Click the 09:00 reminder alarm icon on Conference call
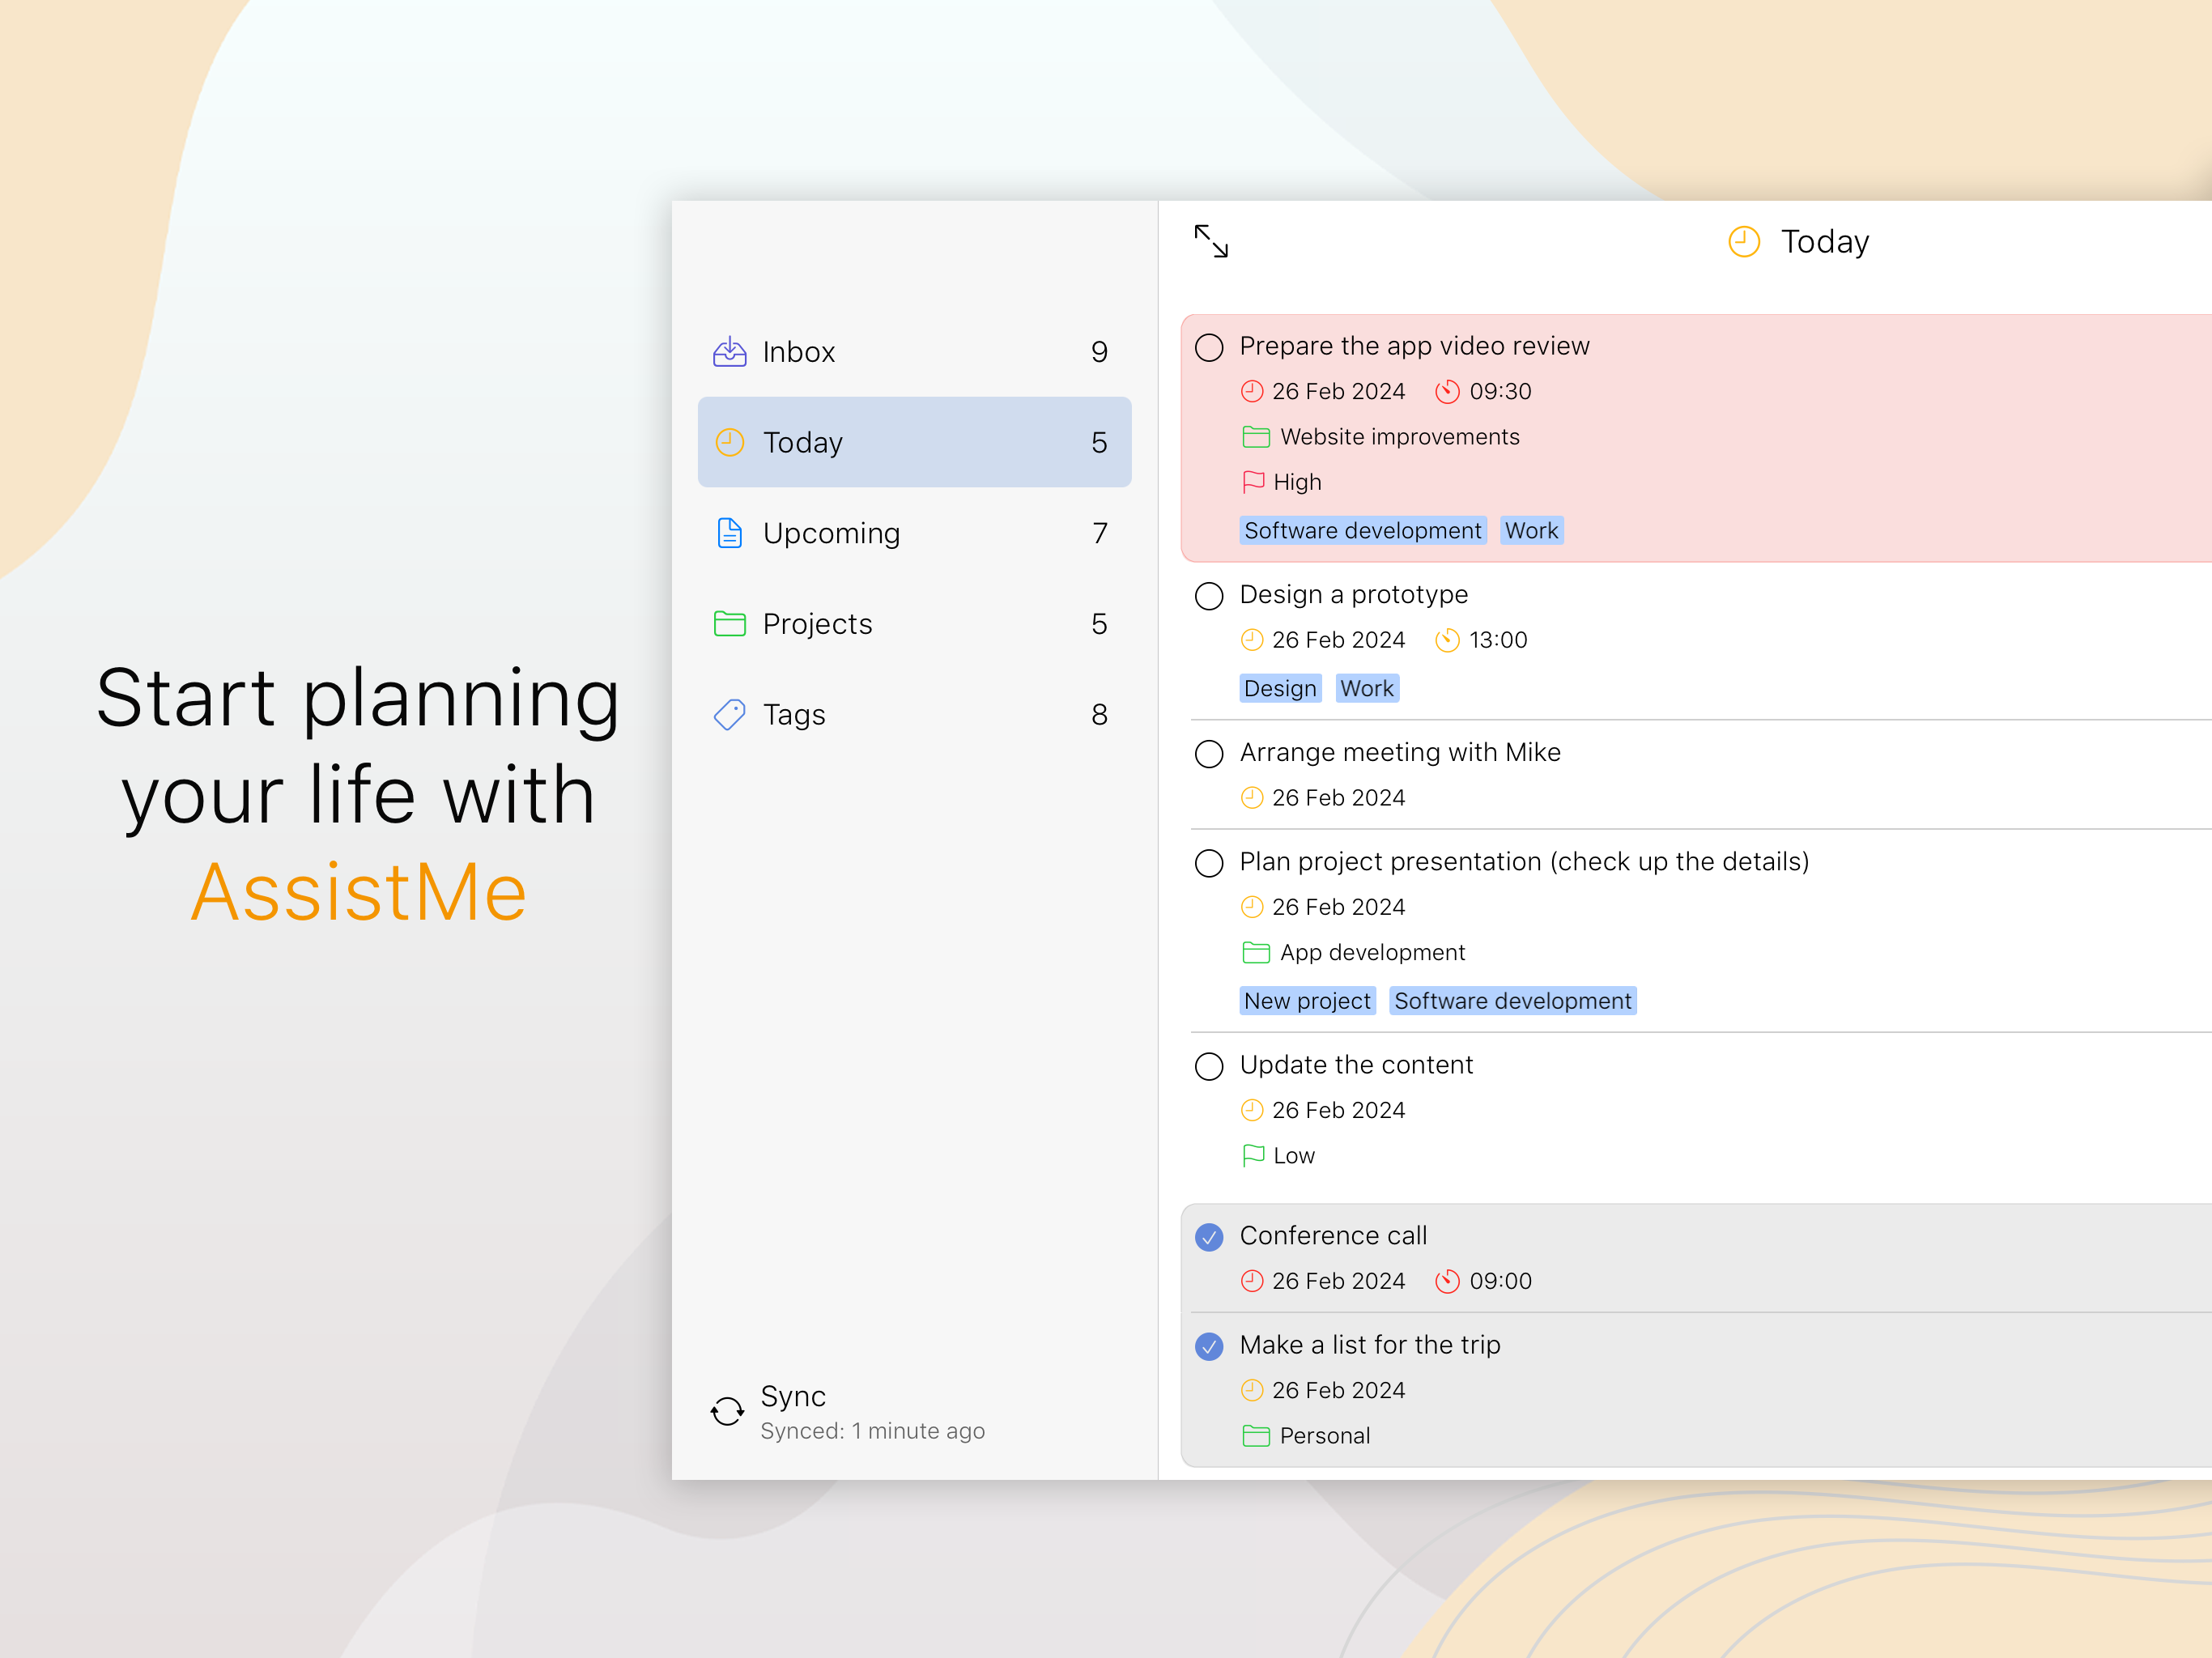Image resolution: width=2212 pixels, height=1658 pixels. (1447, 1281)
